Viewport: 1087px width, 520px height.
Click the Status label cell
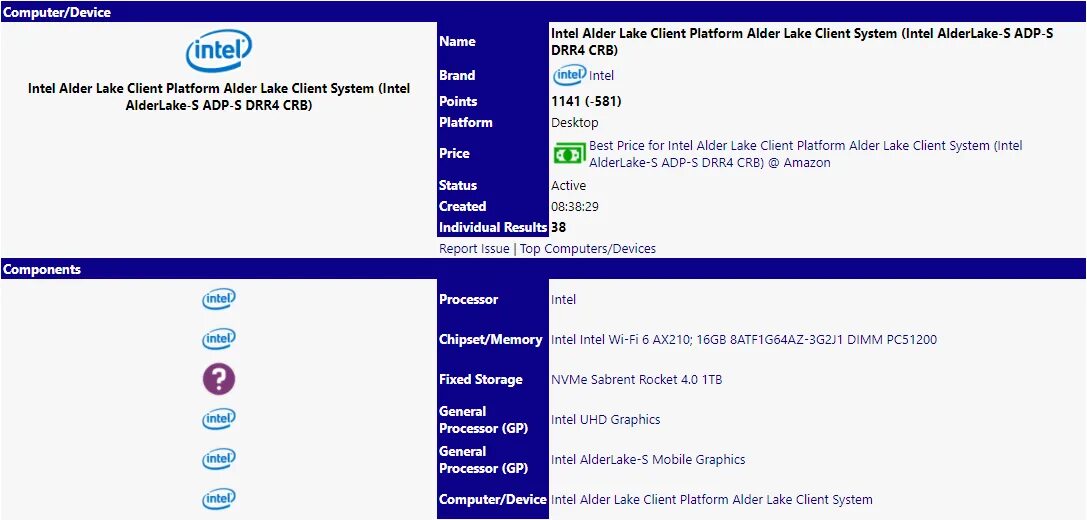493,185
